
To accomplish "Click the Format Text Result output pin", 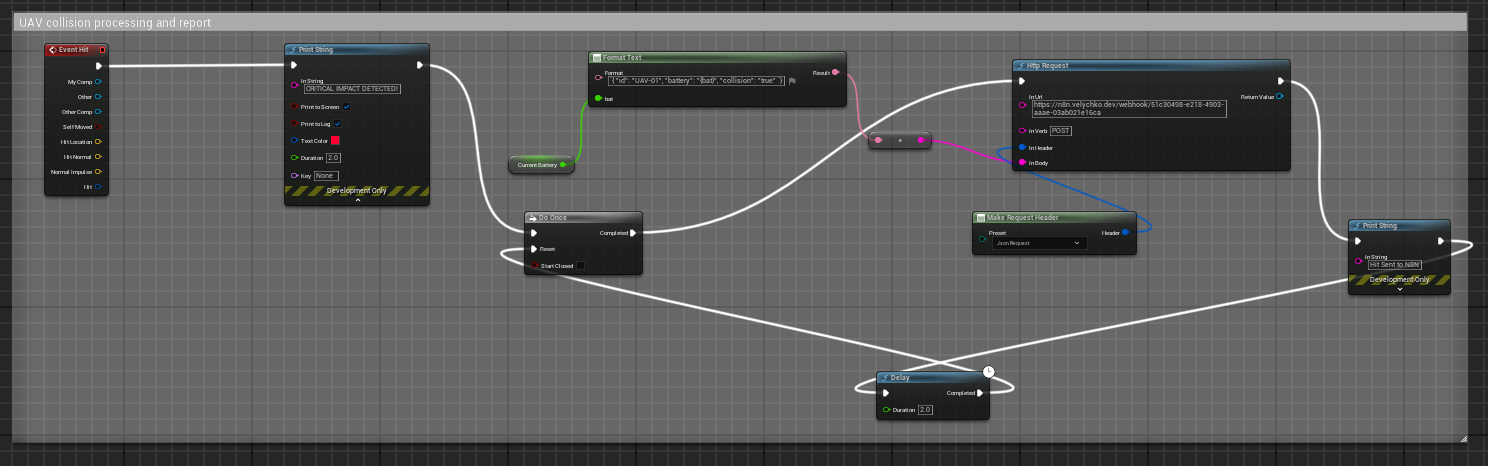I will [x=835, y=72].
